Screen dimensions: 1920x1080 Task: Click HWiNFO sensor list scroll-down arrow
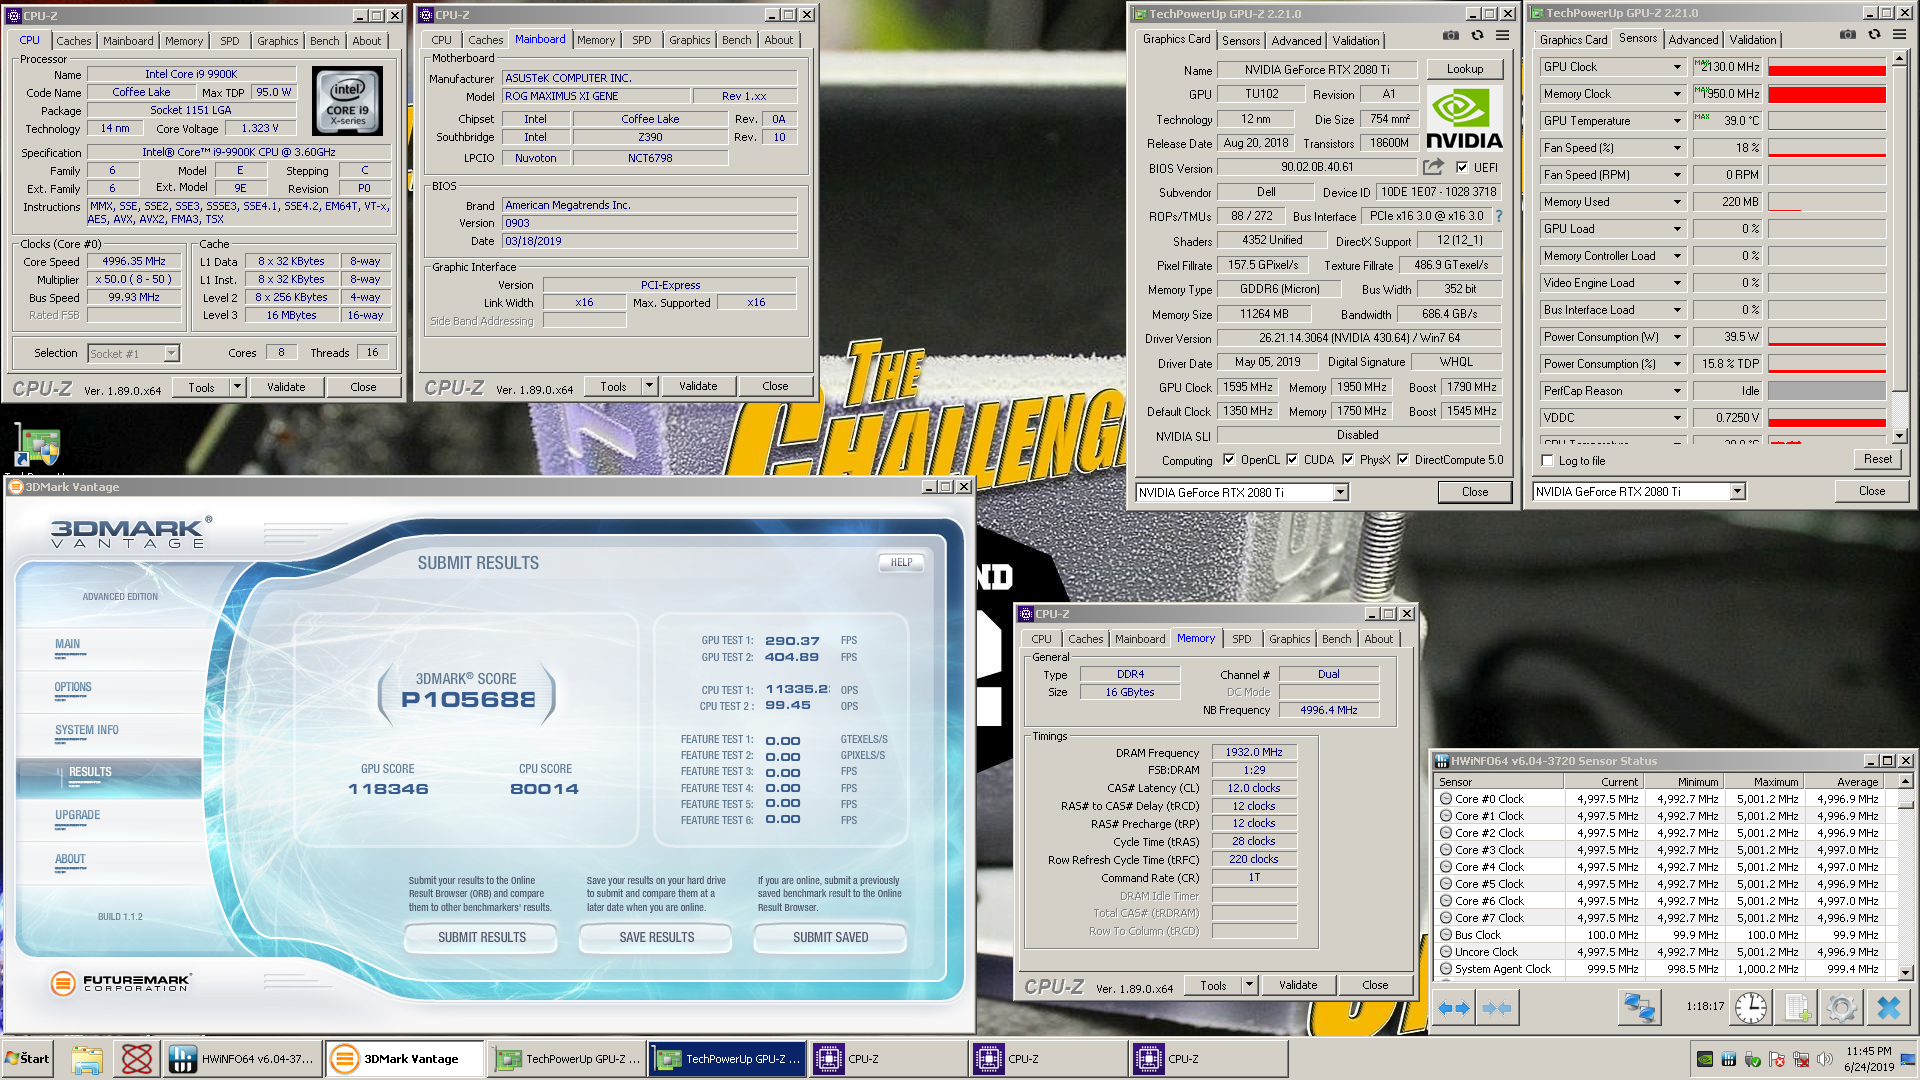pos(1905,972)
